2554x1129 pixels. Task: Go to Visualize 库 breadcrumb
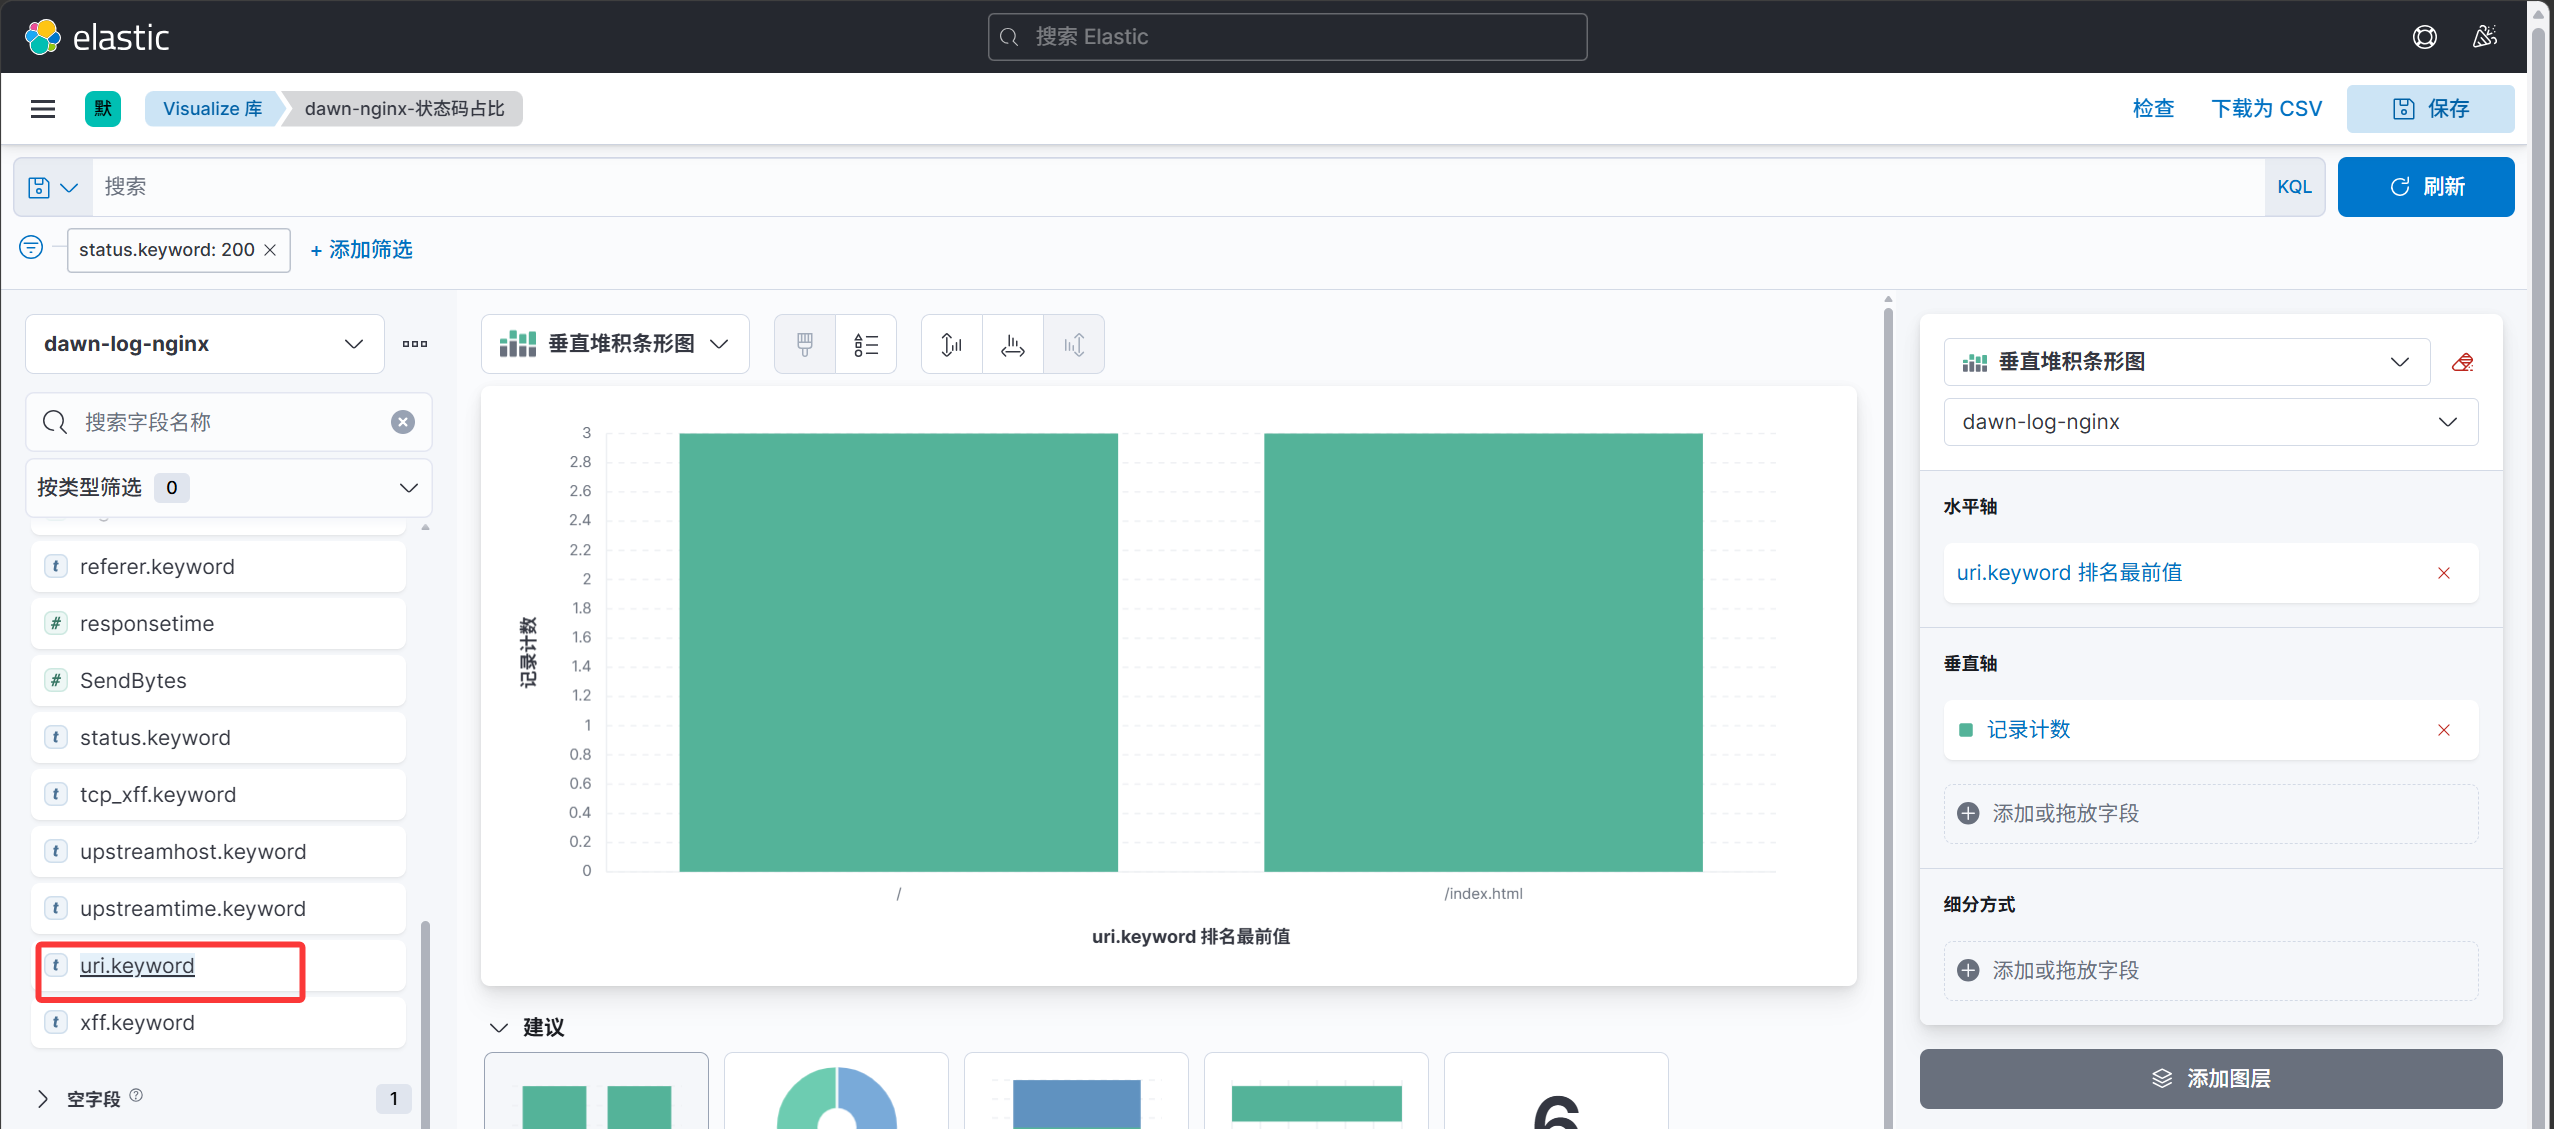pyautogui.click(x=212, y=109)
